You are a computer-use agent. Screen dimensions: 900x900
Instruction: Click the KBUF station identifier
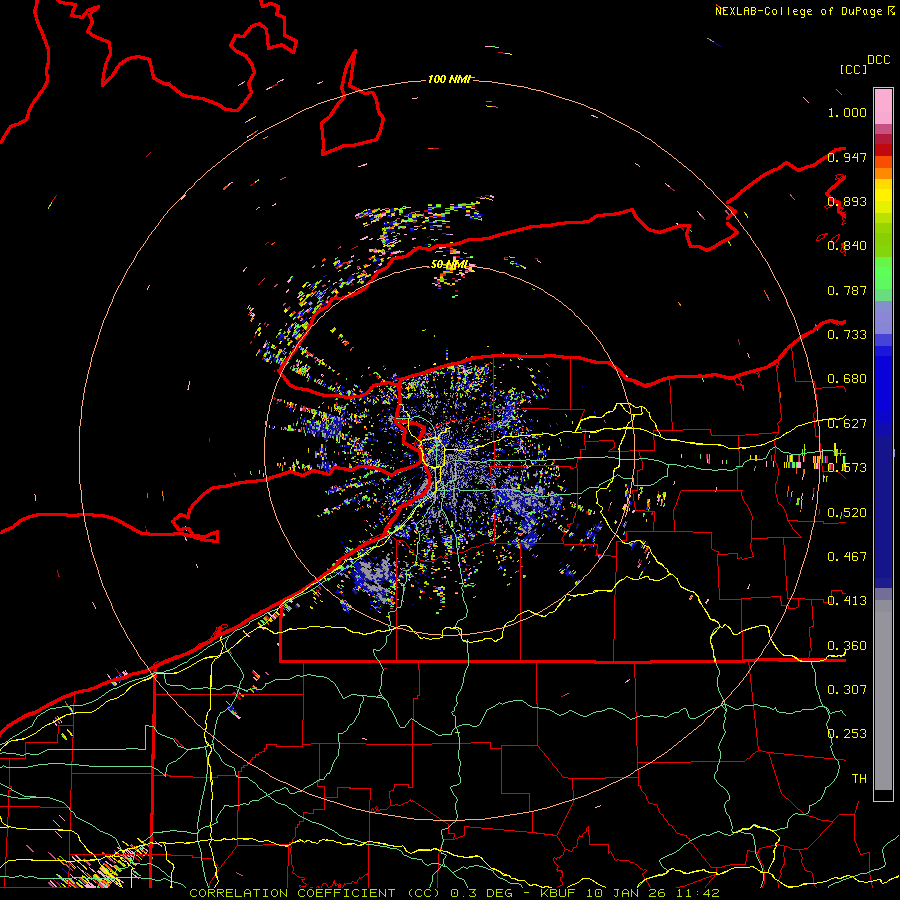(x=557, y=893)
